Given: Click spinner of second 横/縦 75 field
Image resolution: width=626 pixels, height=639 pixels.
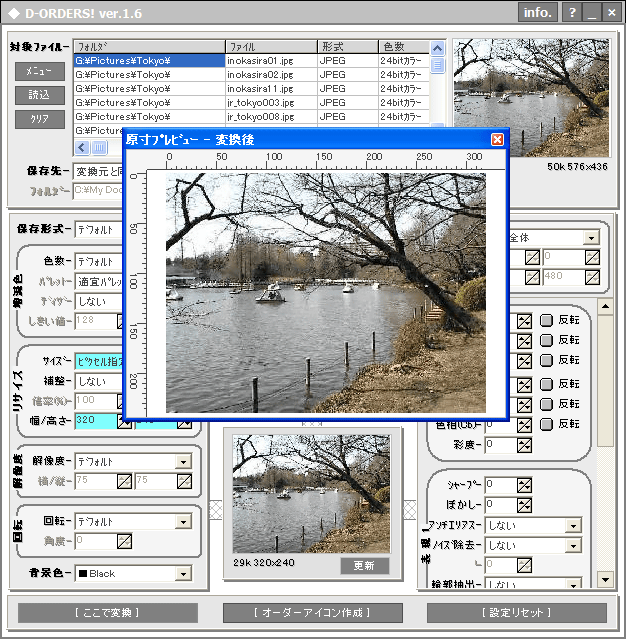Looking at the screenshot, I should tap(184, 481).
